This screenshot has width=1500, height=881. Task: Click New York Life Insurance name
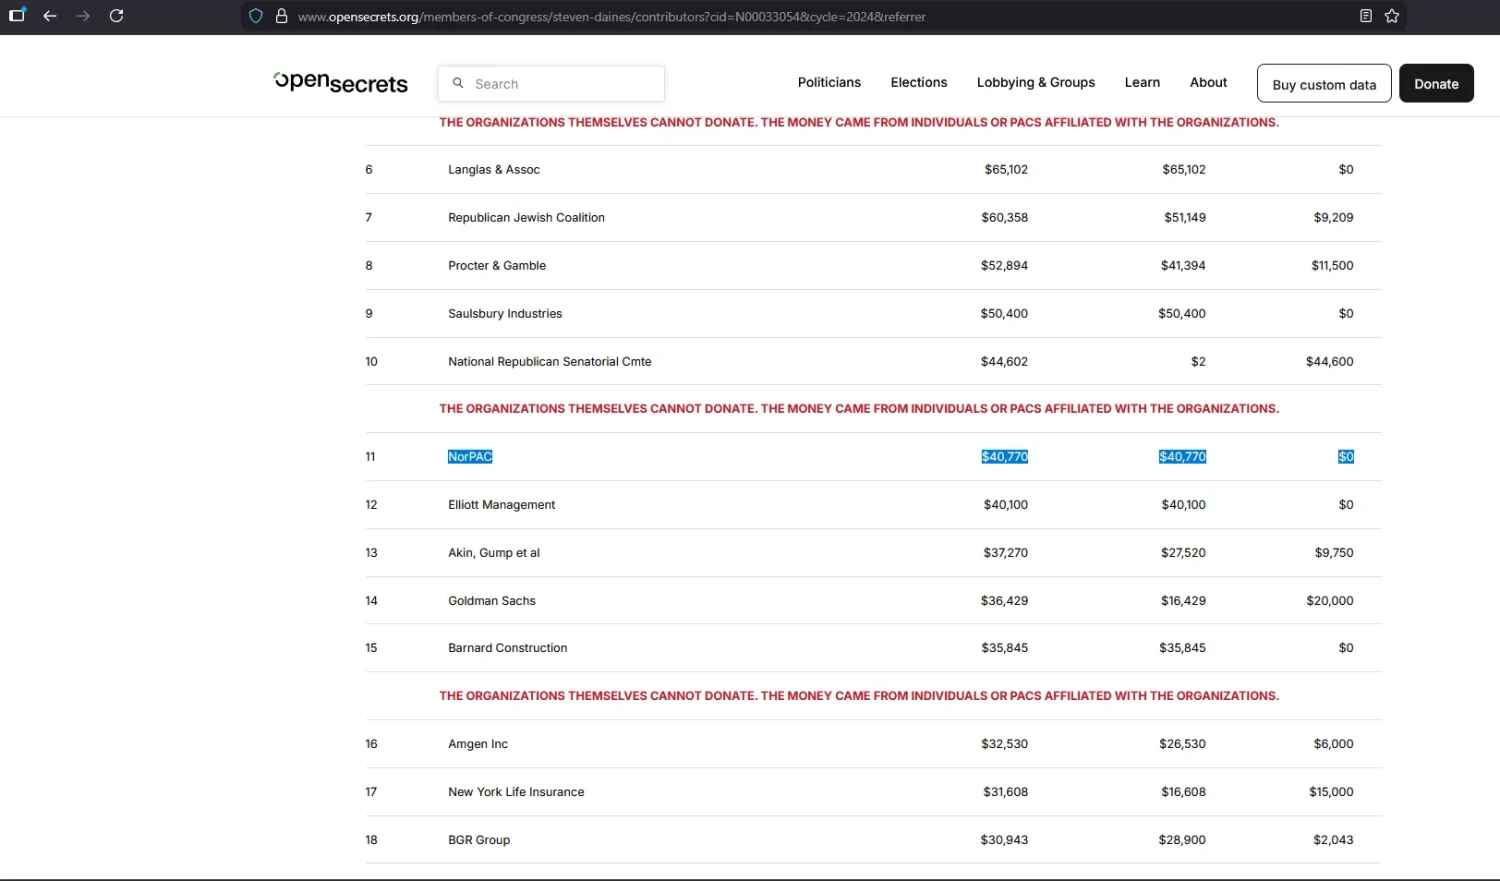516,792
